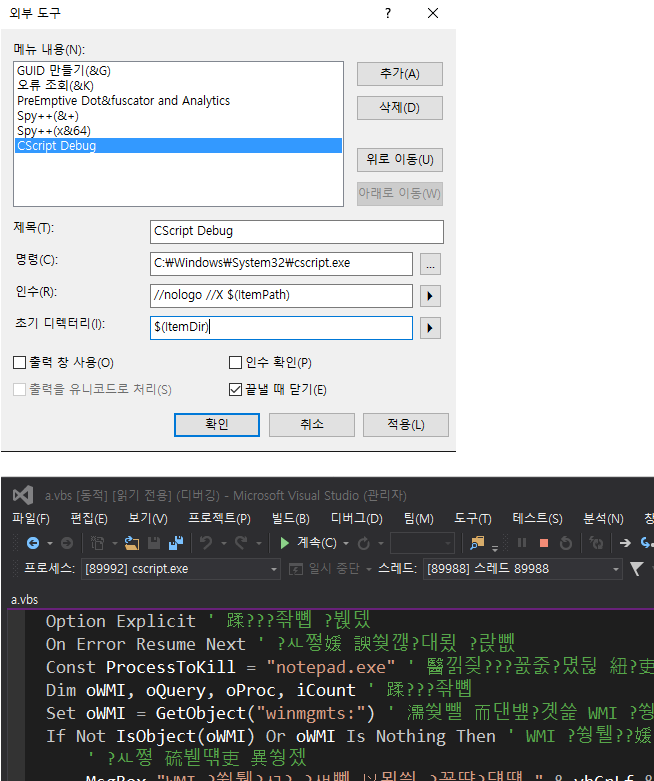Open the 빌드(B) menu
Screen dimensions: 654x781
[x=291, y=519]
